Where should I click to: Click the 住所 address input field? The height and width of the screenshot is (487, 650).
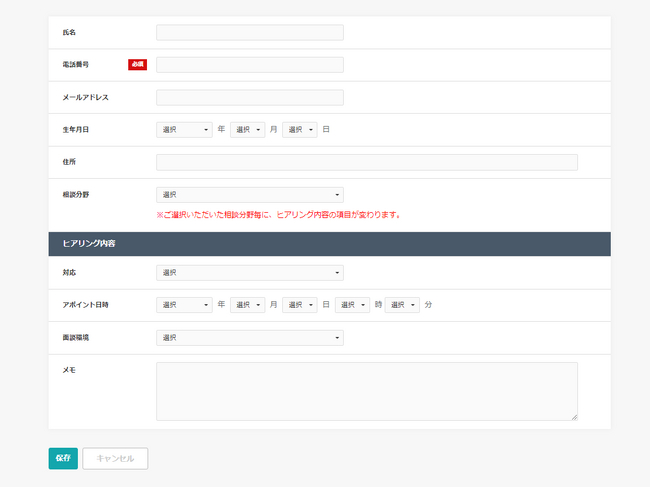[x=367, y=162]
